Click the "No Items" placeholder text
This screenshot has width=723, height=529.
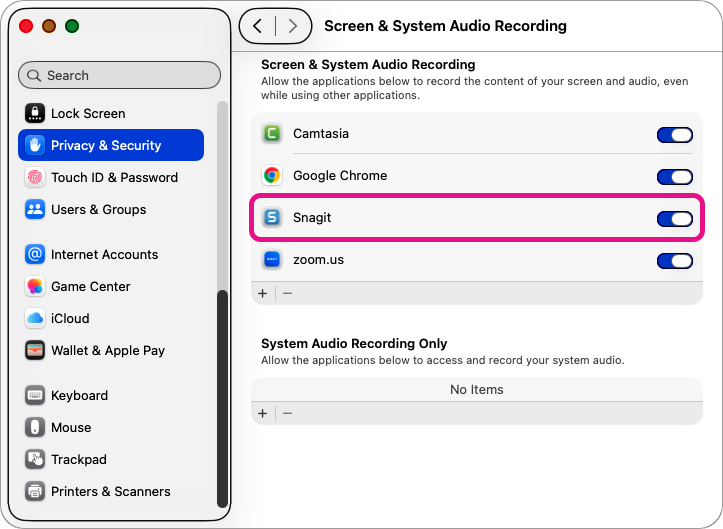[477, 390]
